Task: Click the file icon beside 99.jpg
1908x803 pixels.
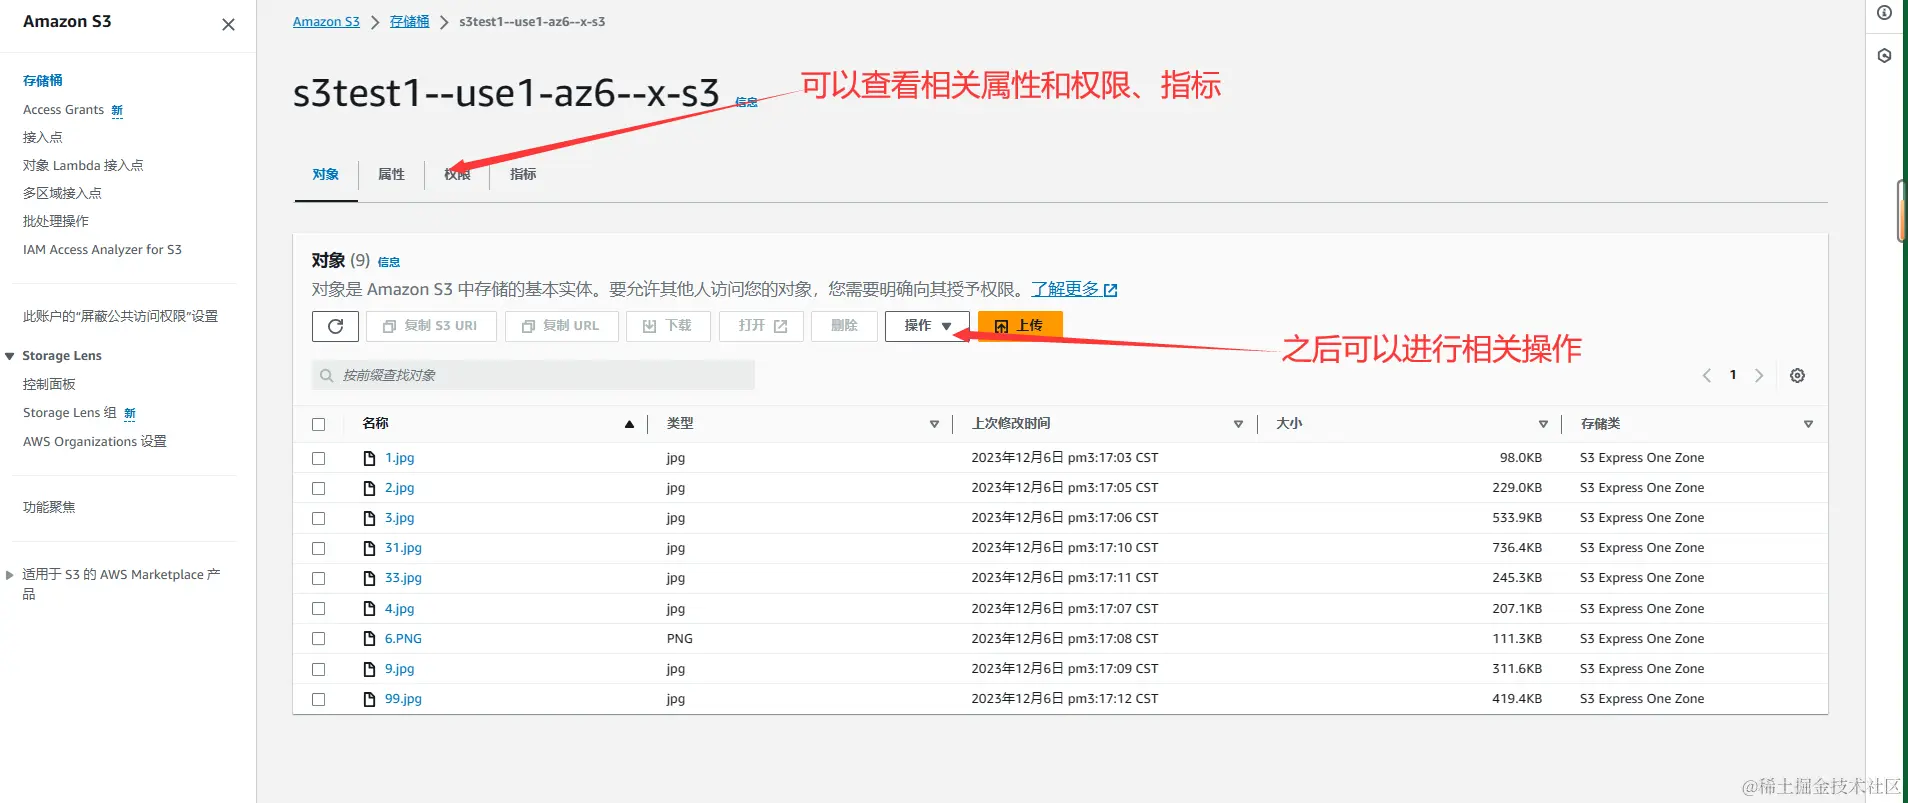Action: click(369, 699)
